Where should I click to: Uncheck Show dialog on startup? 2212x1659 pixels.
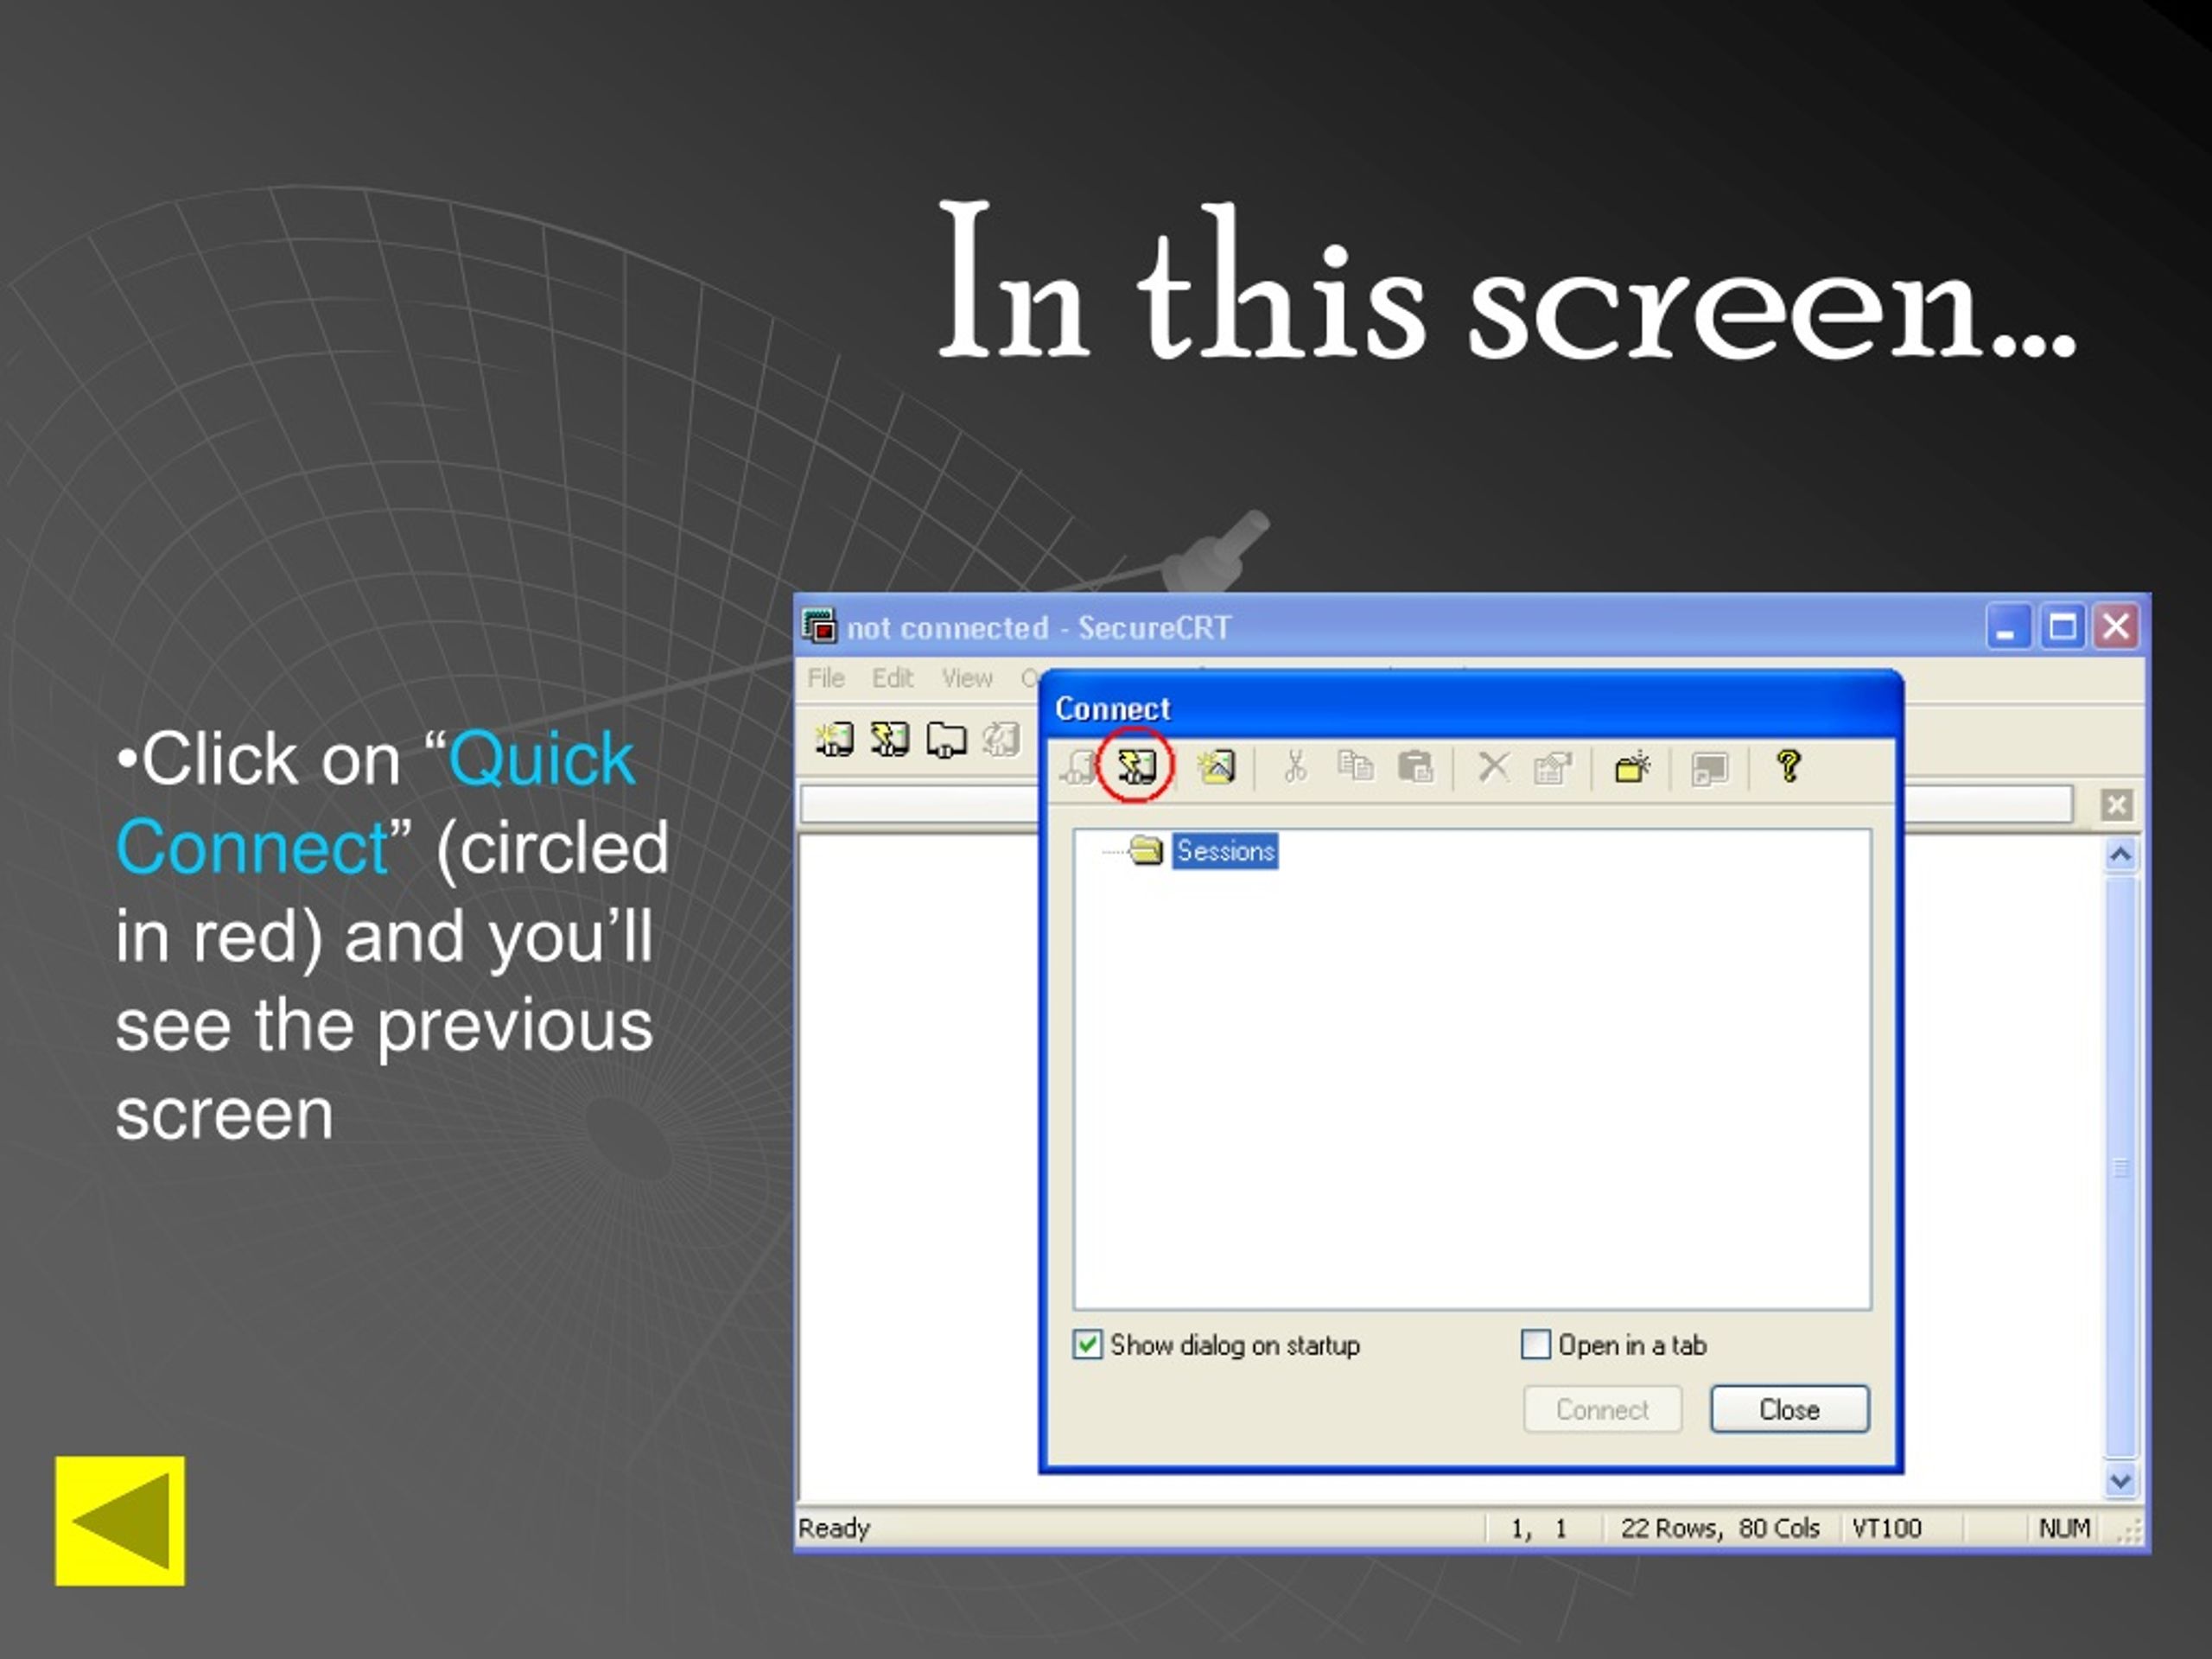[1087, 1344]
